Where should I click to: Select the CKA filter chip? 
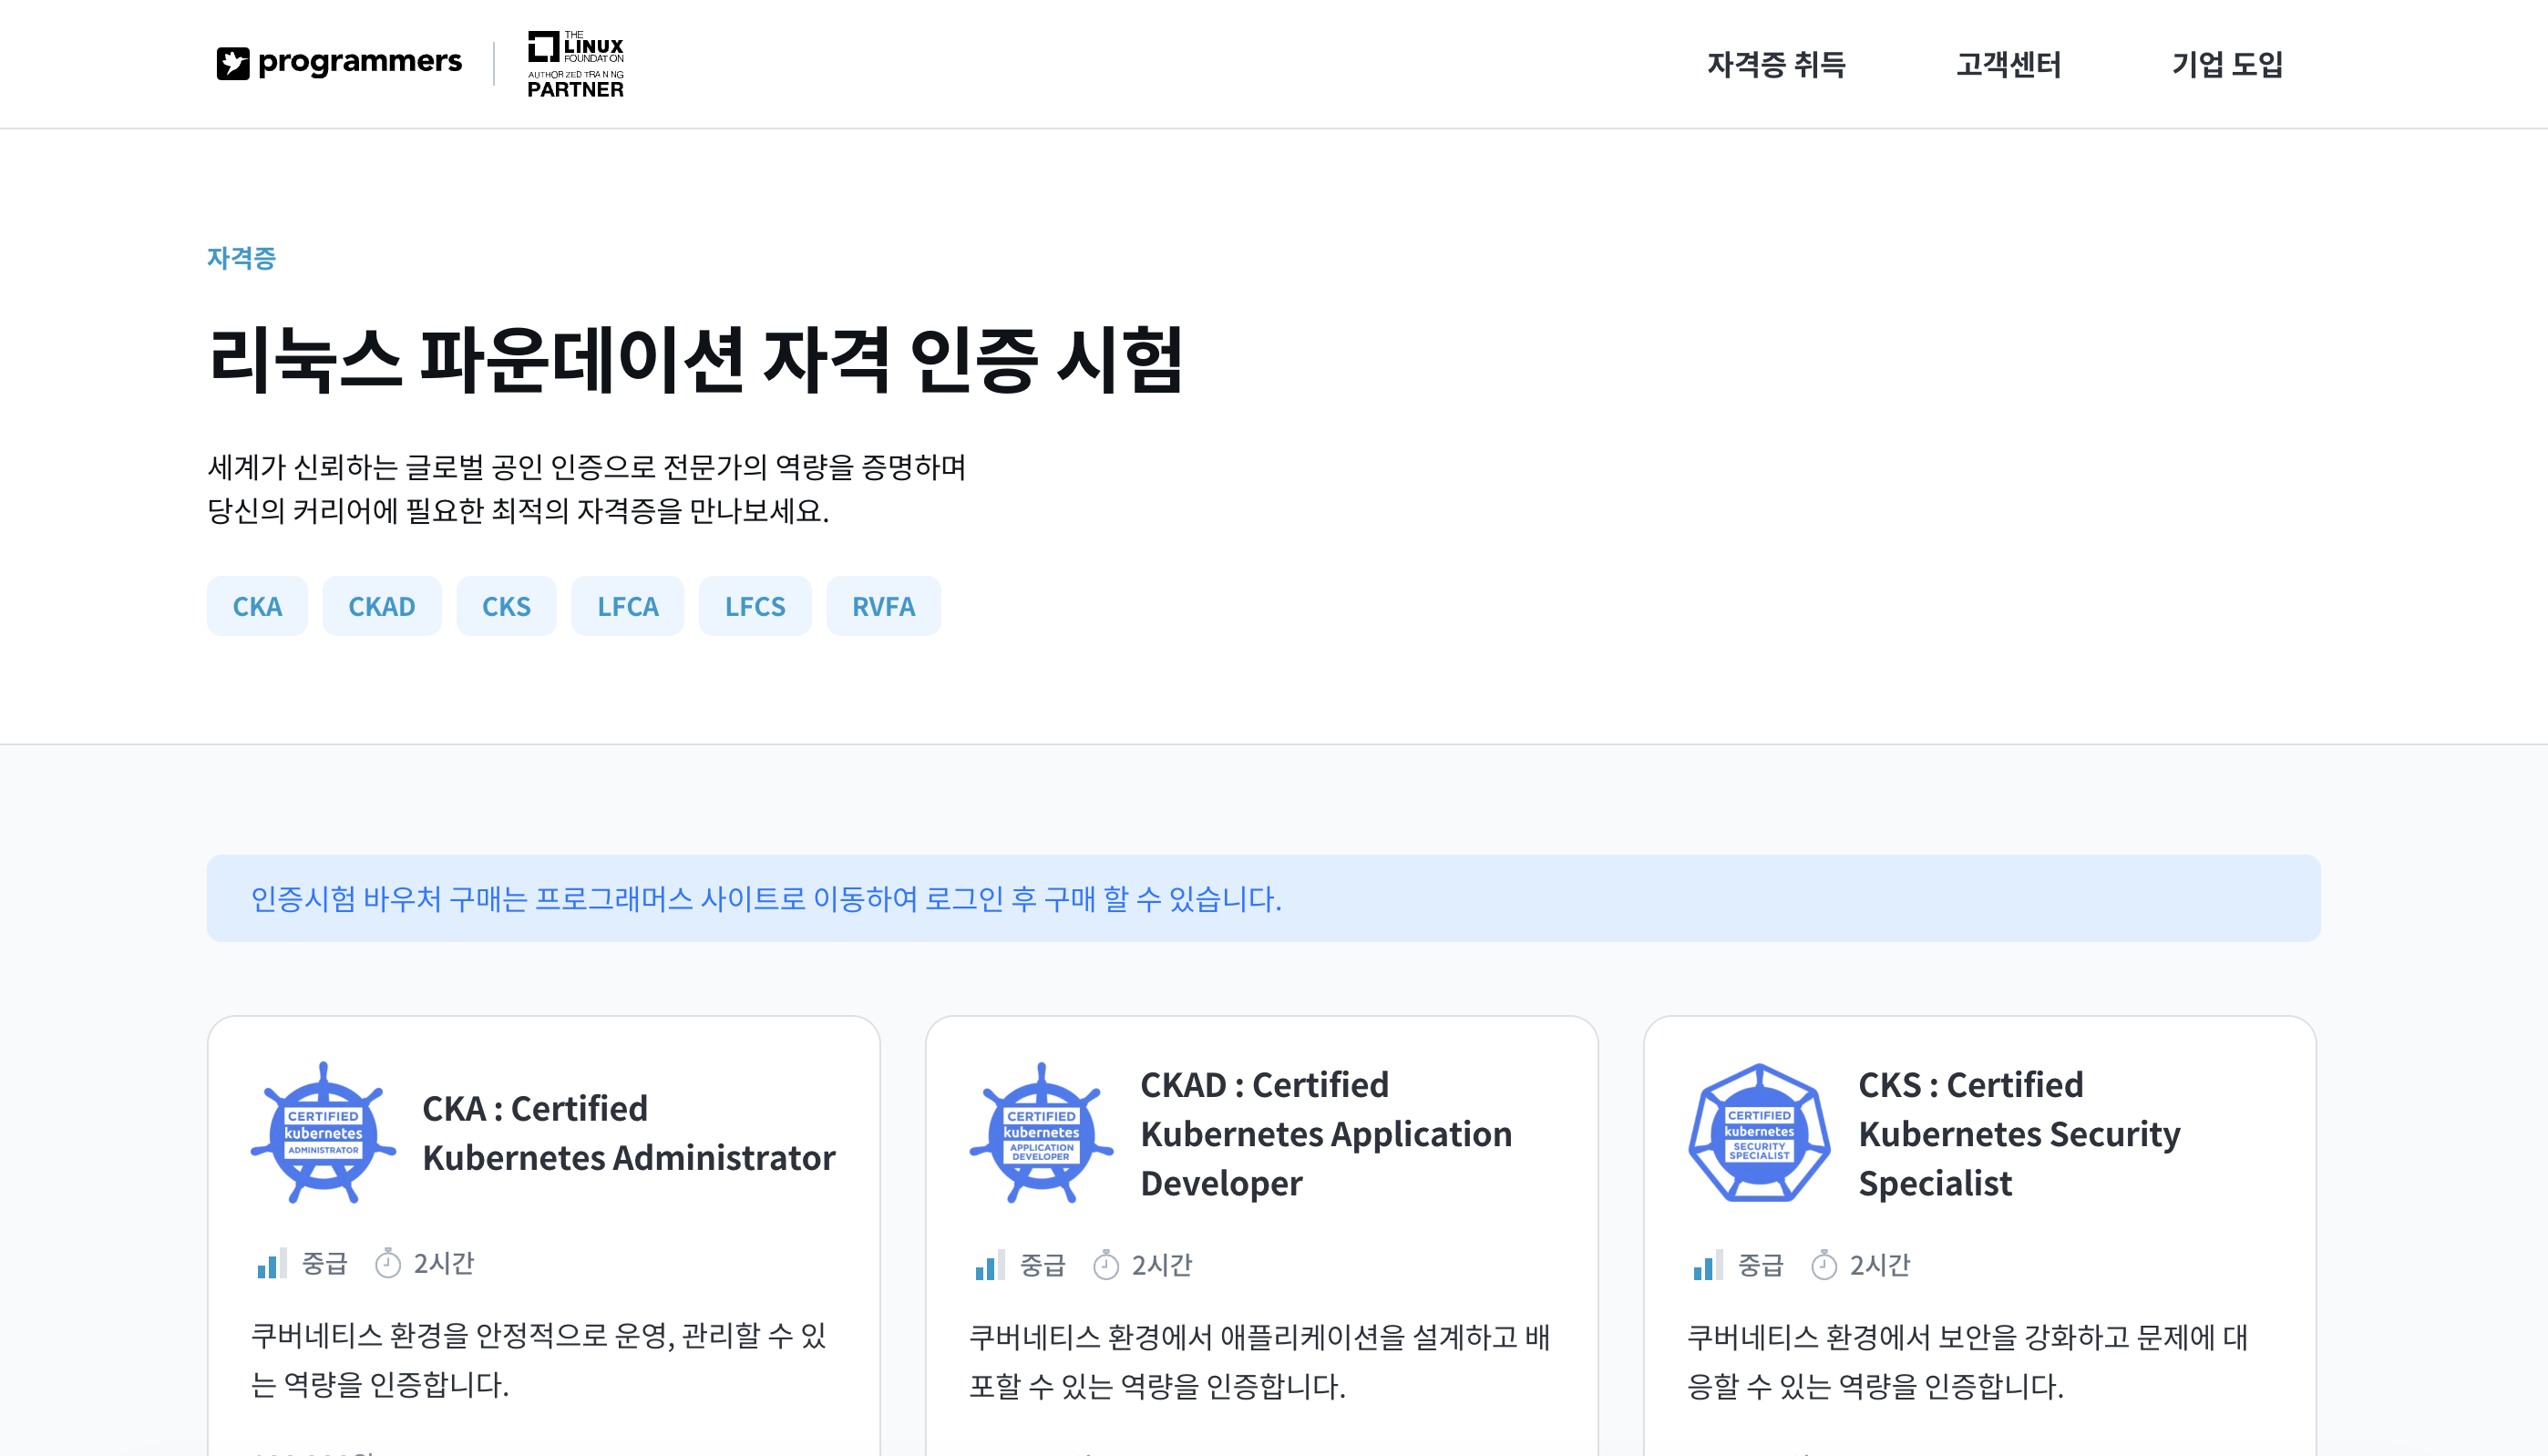click(257, 606)
